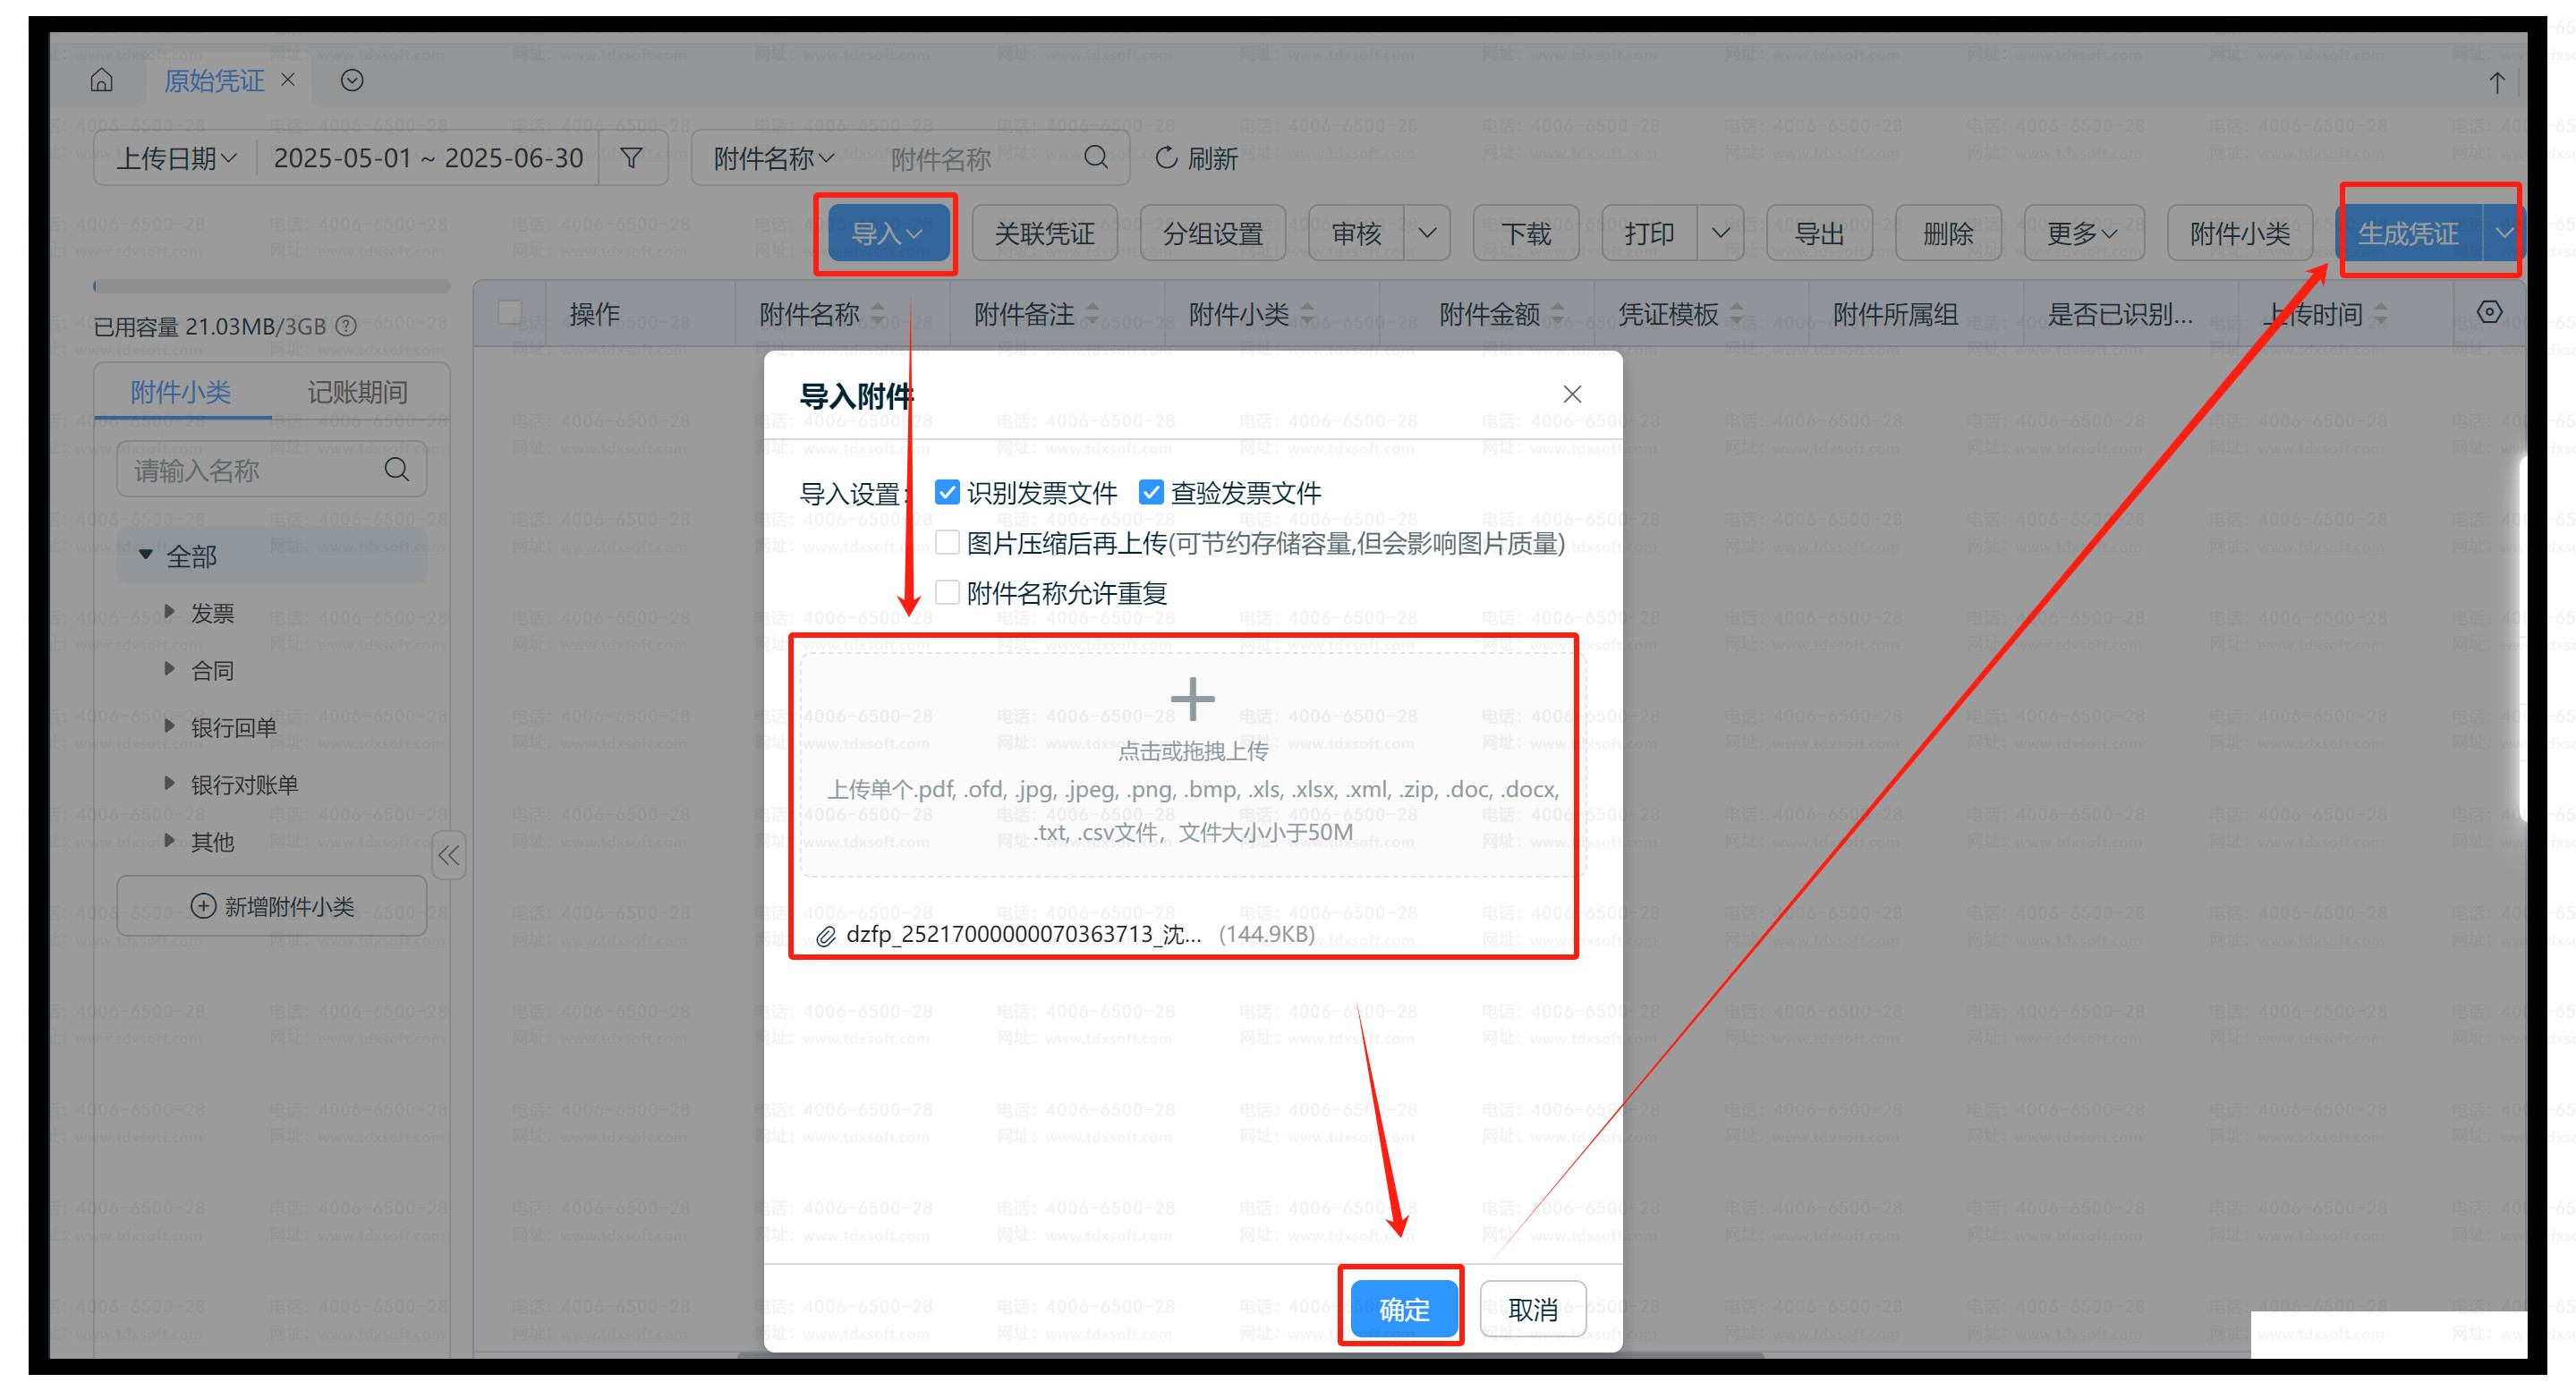Click the storage capacity progress bar
2576x1391 pixels.
pos(271,287)
